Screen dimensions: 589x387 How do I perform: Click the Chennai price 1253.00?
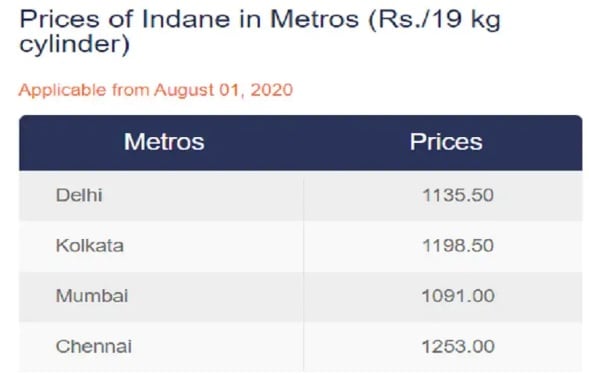point(458,346)
